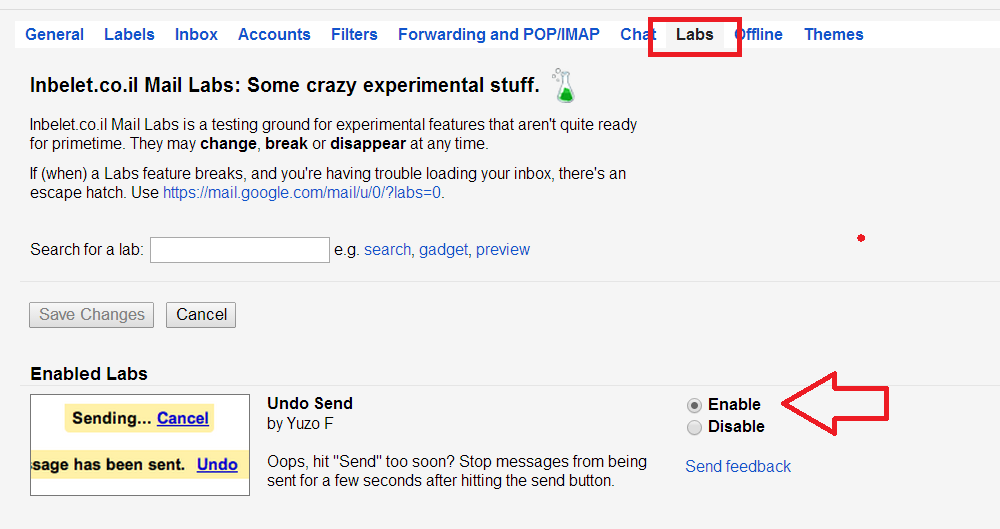Screen dimensions: 1000x529
Task: Open the labs=0 escape hatch link
Action: (x=302, y=192)
